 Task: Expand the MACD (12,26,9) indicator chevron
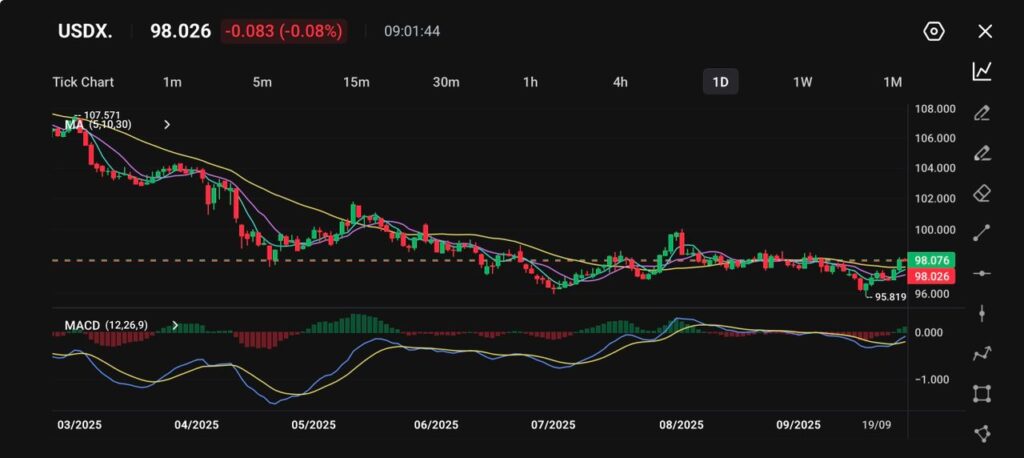pyautogui.click(x=175, y=326)
